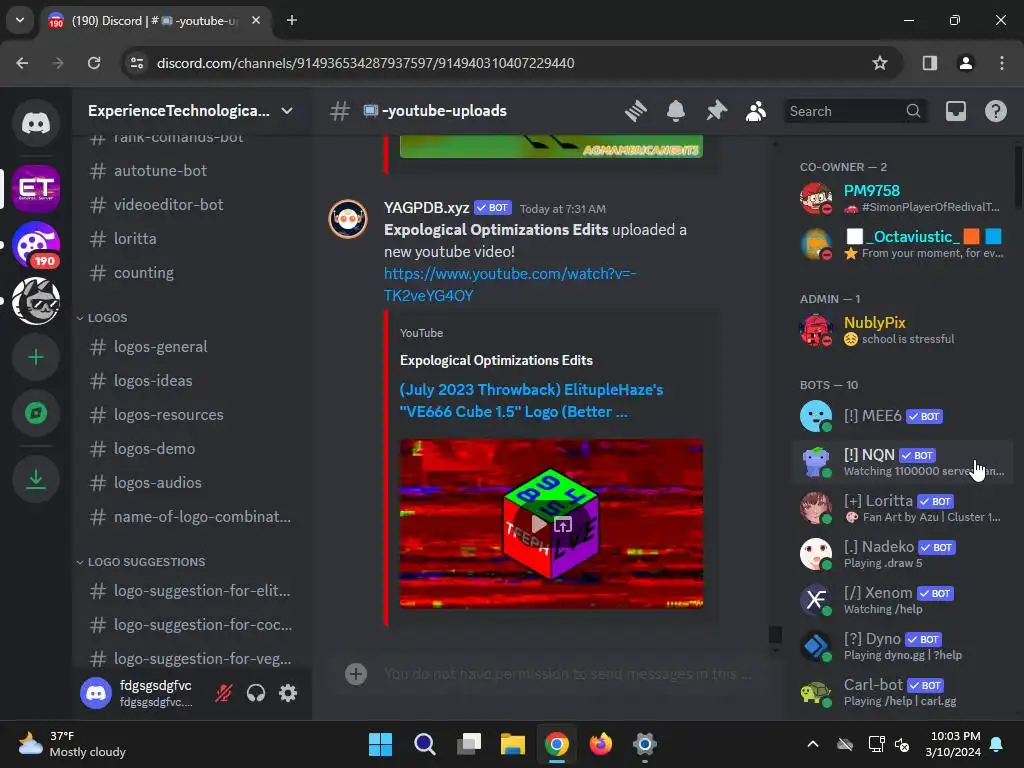1024x768 pixels.
Task: Select member PM9758
Action: 901,198
